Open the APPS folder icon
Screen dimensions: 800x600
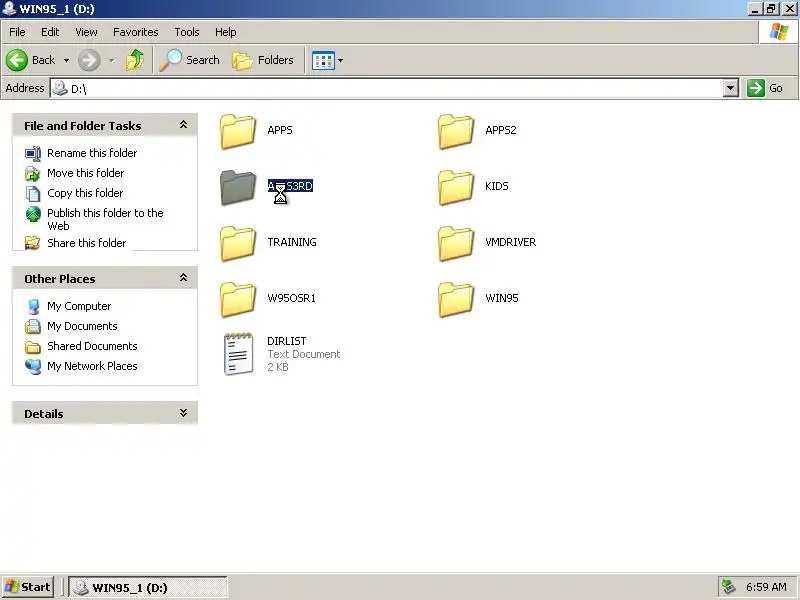[238, 131]
